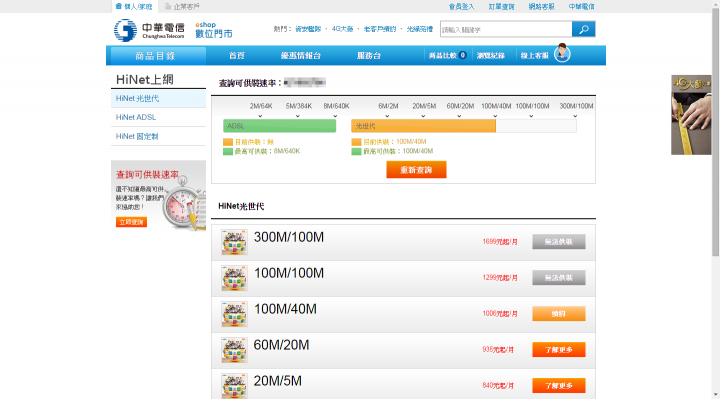Go to 首頁 in navigation bar

tap(236, 56)
